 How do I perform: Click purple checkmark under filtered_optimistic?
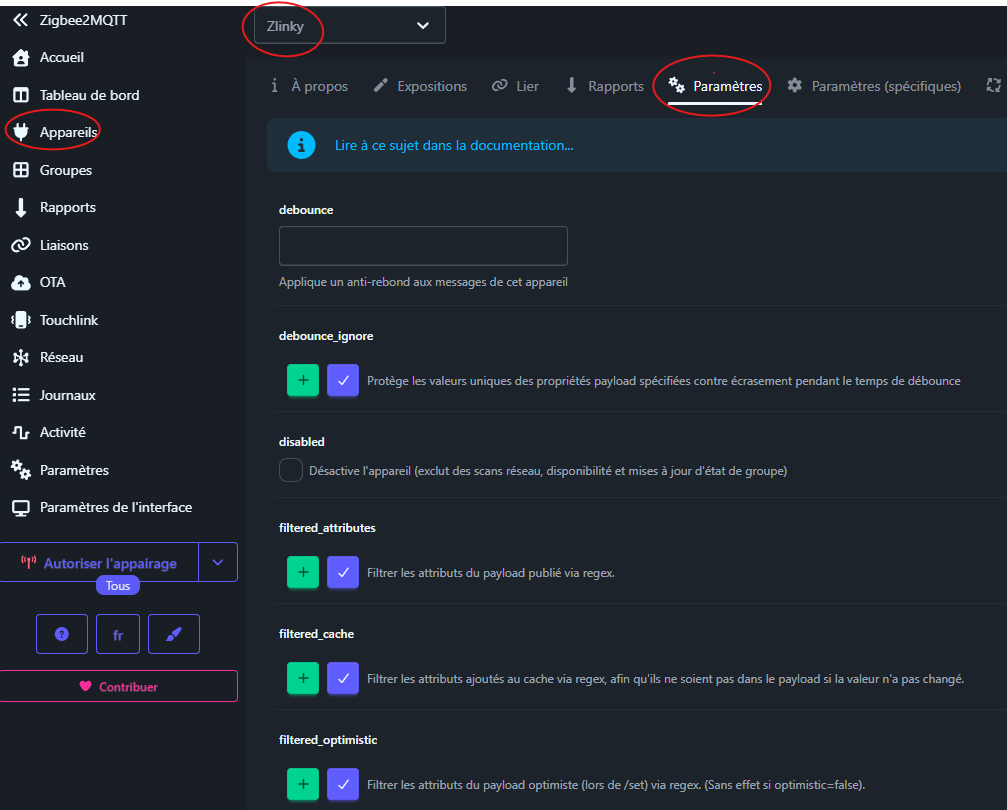click(x=343, y=785)
